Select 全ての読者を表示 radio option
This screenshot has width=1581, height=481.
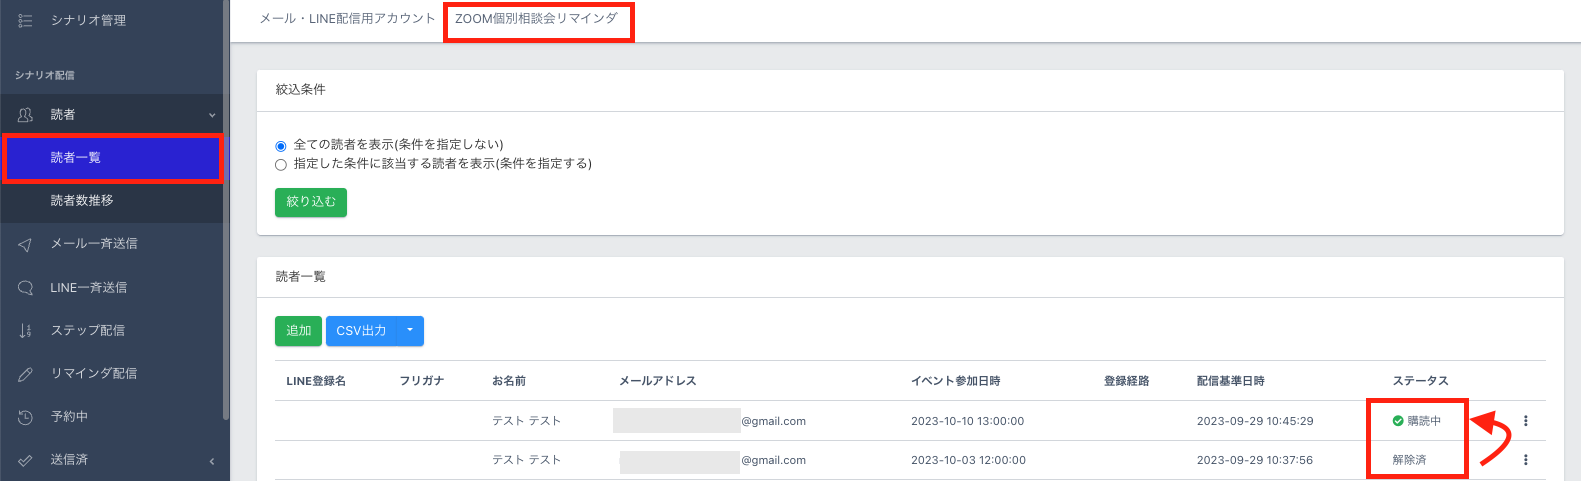click(x=281, y=146)
